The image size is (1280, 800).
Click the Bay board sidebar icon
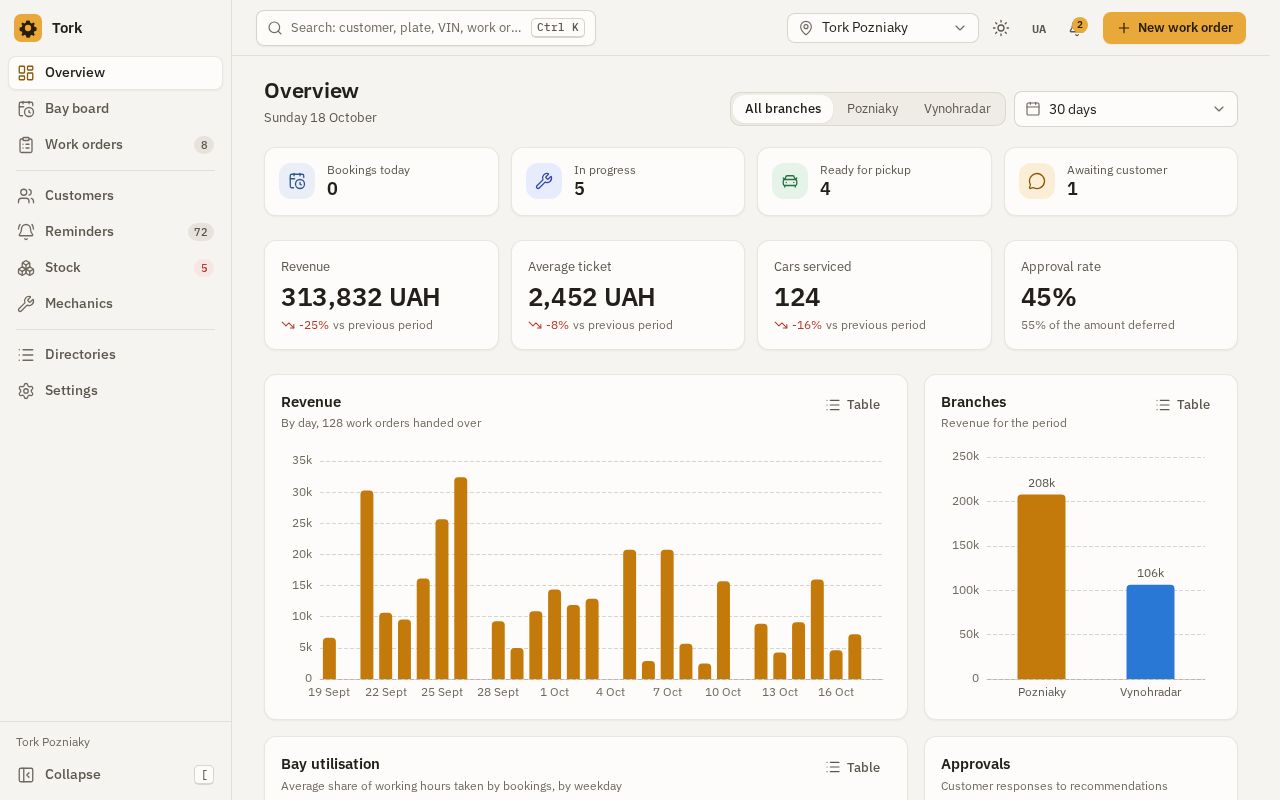[x=26, y=109]
